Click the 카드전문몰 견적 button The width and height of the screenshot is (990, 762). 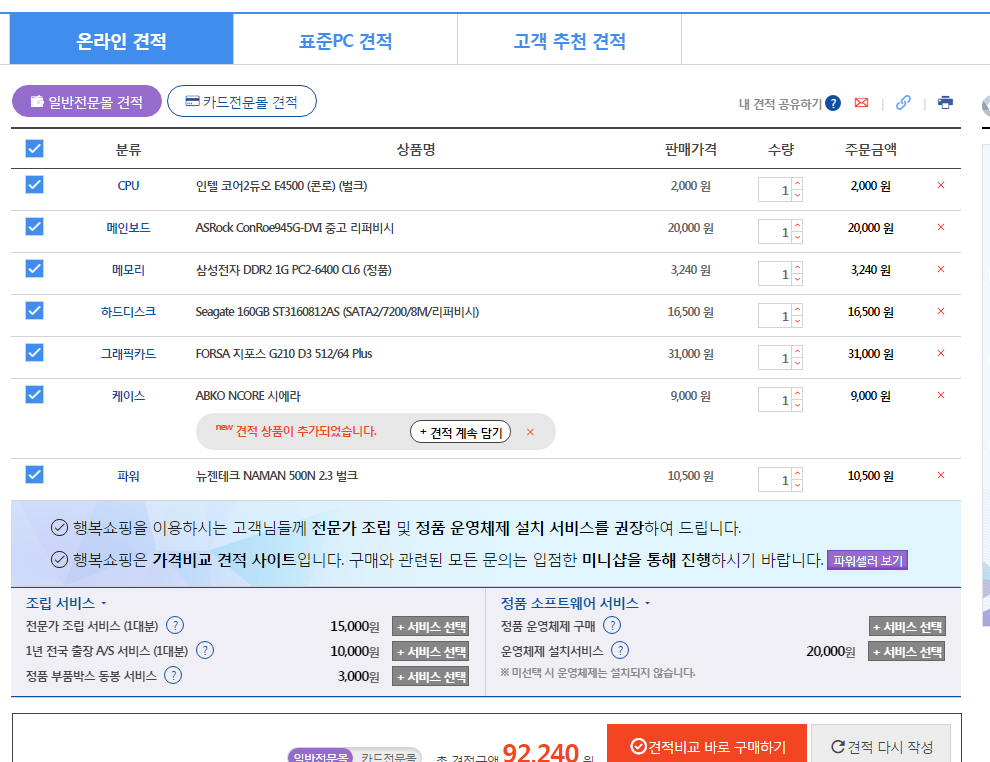coord(241,101)
